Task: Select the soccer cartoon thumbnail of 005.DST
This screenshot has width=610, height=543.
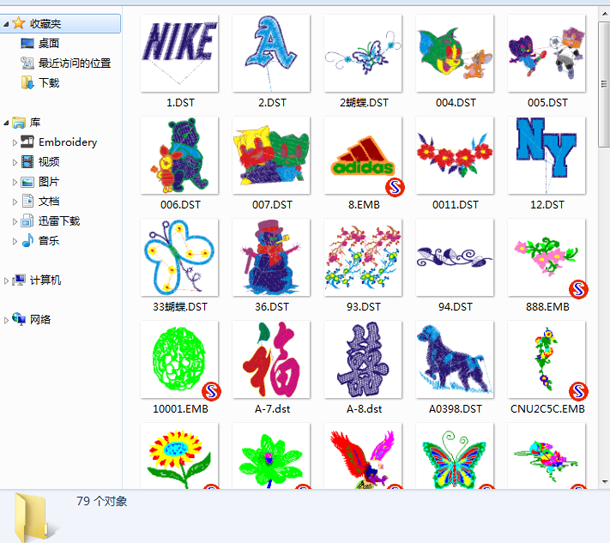Action: [x=547, y=53]
